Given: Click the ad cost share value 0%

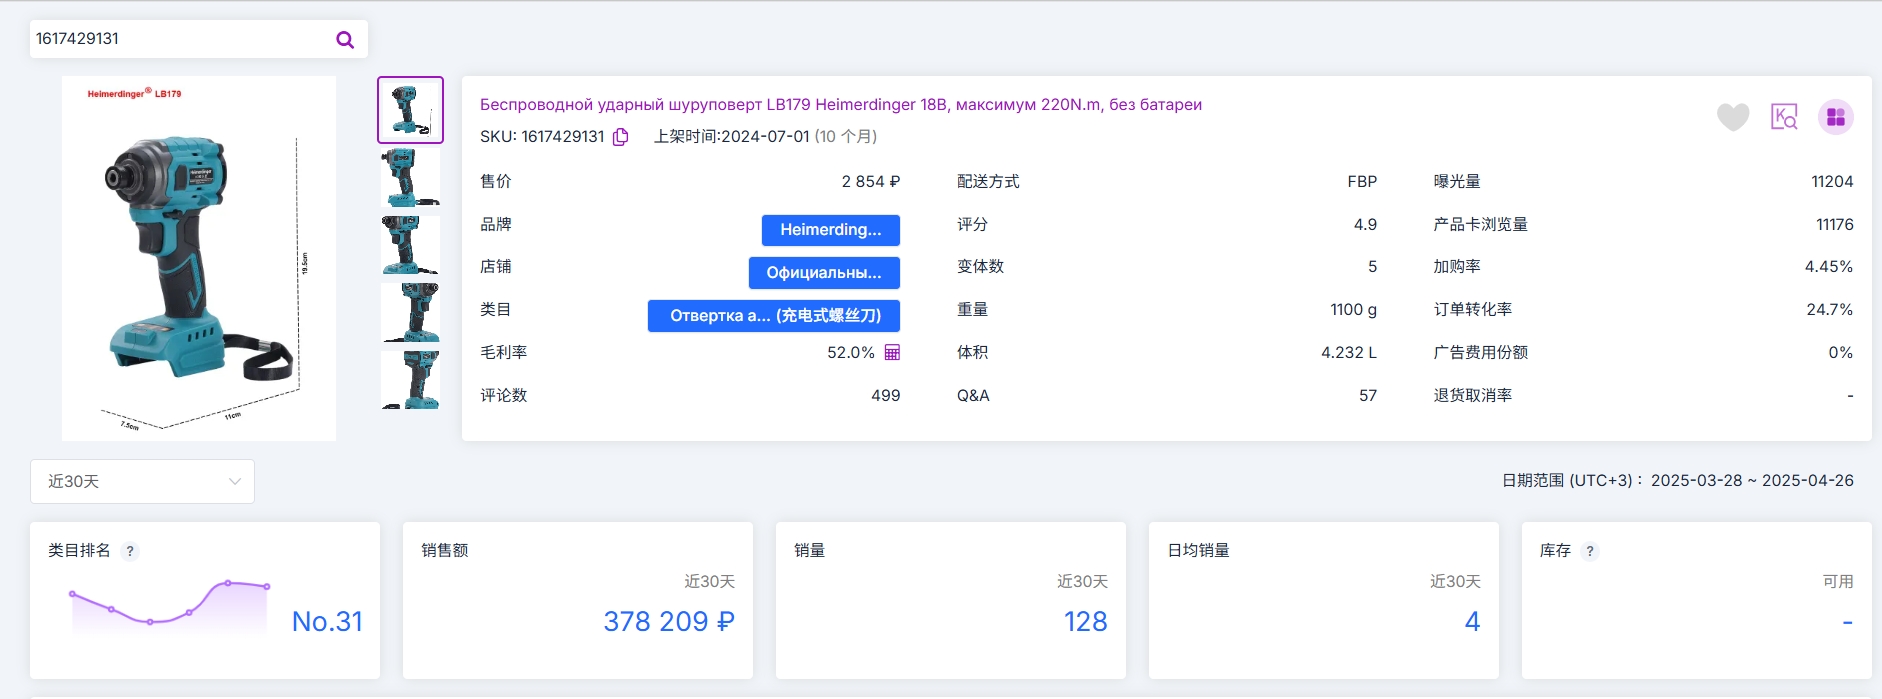Looking at the screenshot, I should point(1840,352).
